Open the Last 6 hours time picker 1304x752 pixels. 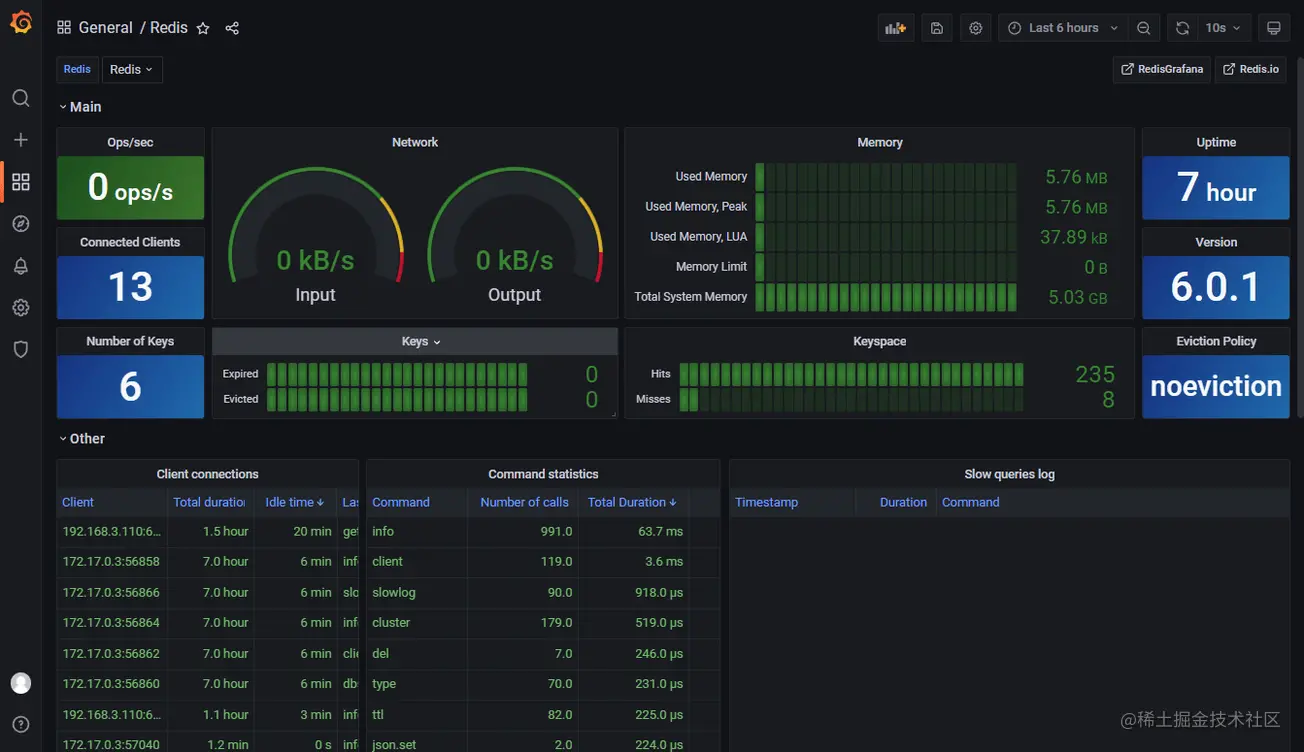(x=1064, y=28)
